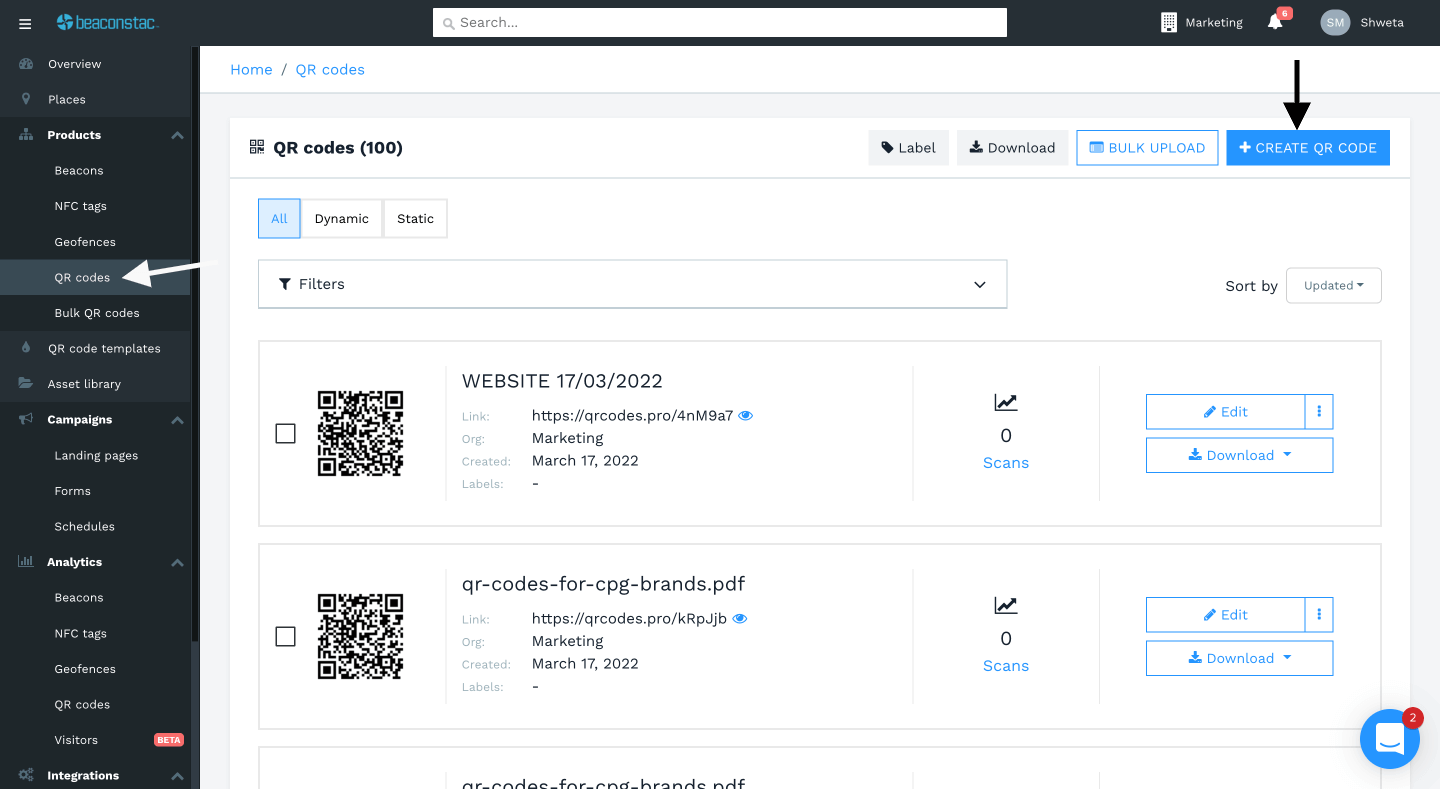Screen dimensions: 1440x789
Task: Switch to the Dynamic tab
Action: 342,218
